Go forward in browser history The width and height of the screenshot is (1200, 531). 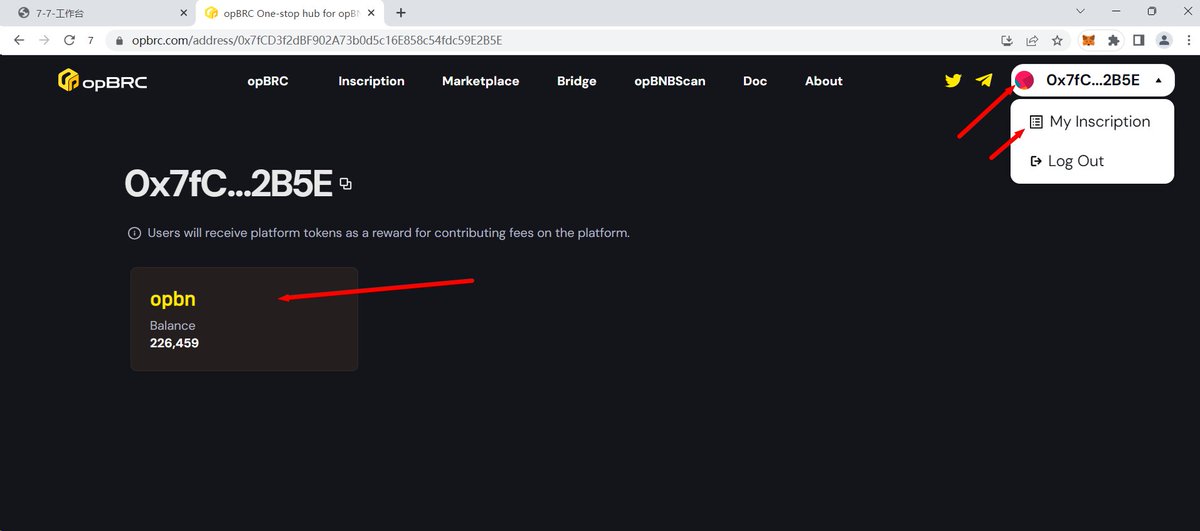[44, 40]
